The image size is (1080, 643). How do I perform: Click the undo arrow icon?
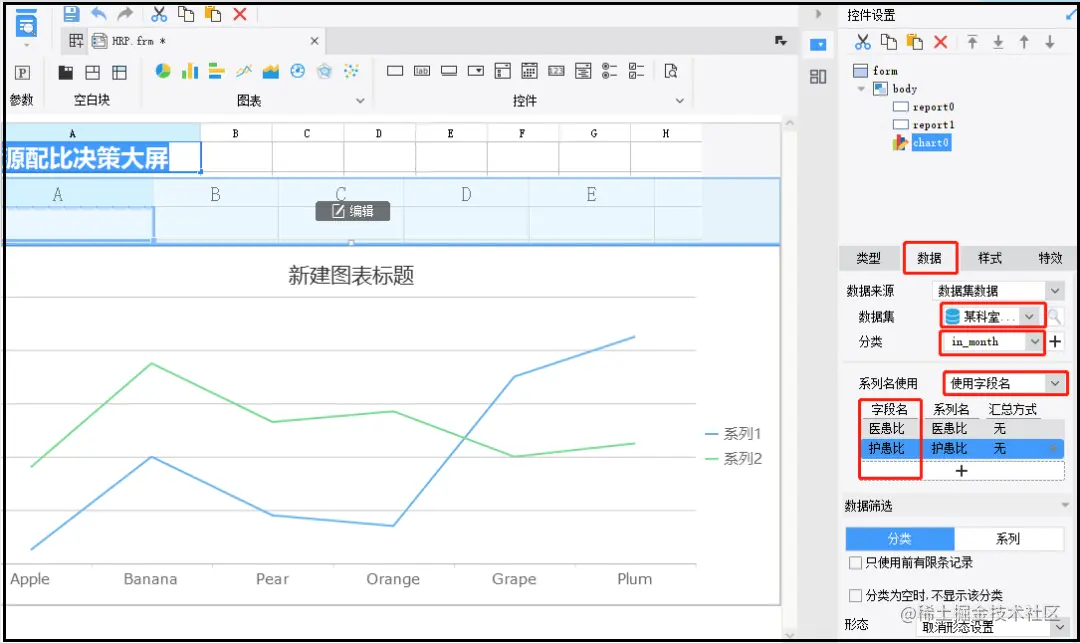click(98, 14)
